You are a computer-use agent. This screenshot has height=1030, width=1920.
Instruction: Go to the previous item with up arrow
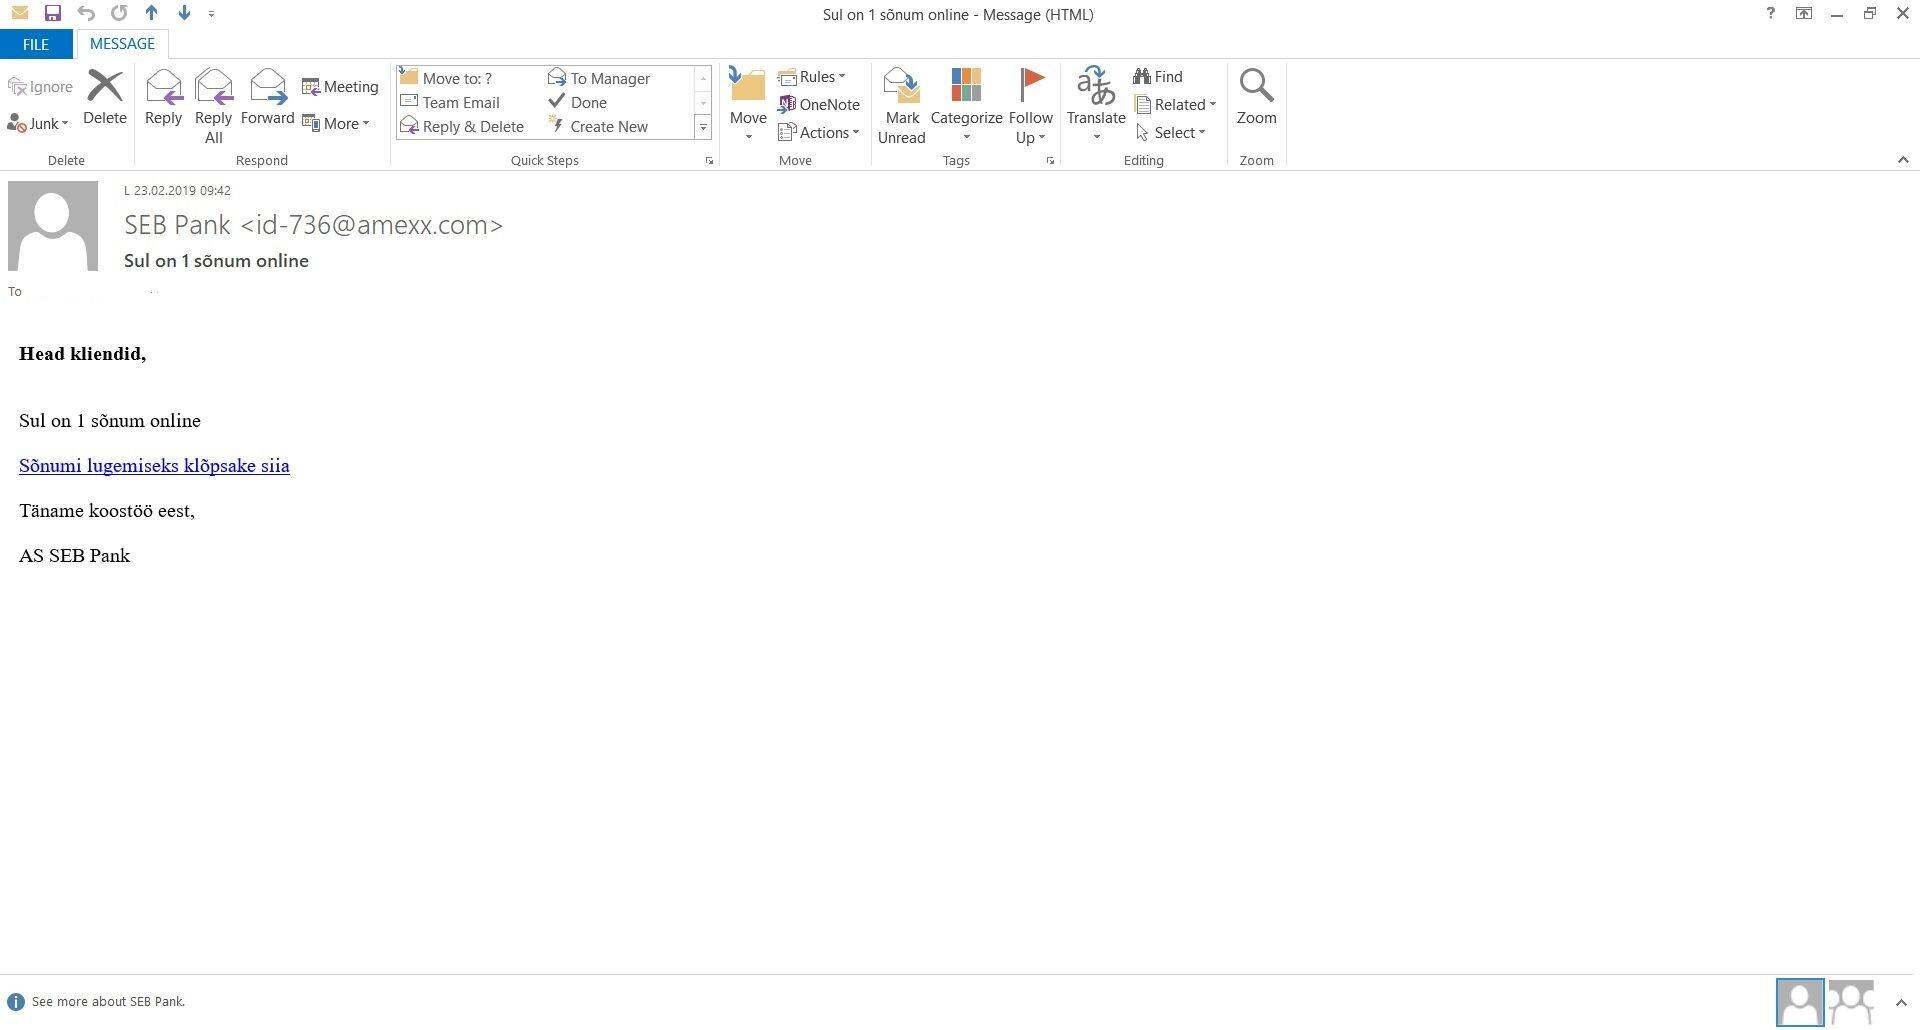tap(151, 14)
